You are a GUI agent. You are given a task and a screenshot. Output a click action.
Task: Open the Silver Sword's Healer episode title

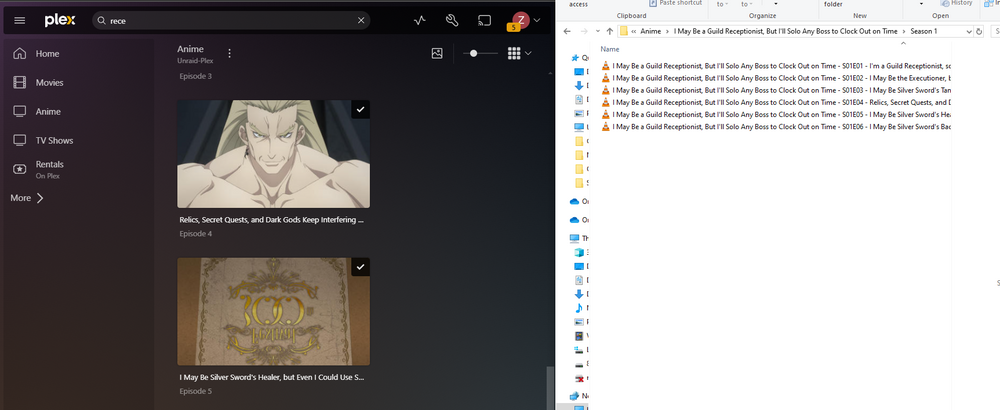272,377
